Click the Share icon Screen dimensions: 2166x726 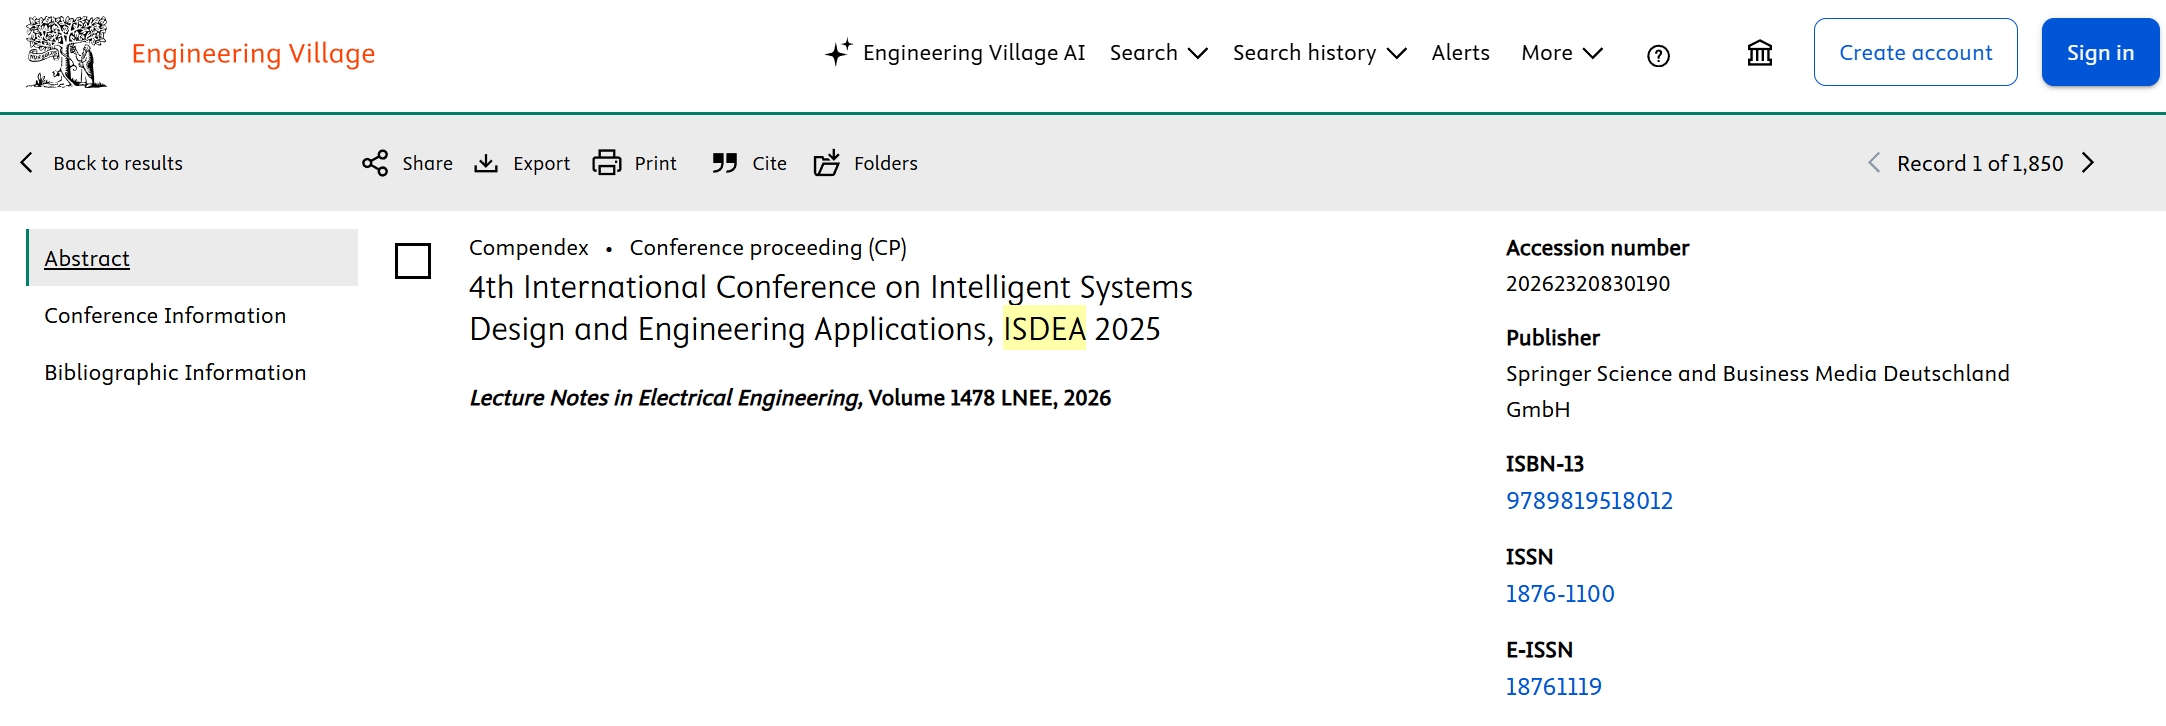click(375, 163)
